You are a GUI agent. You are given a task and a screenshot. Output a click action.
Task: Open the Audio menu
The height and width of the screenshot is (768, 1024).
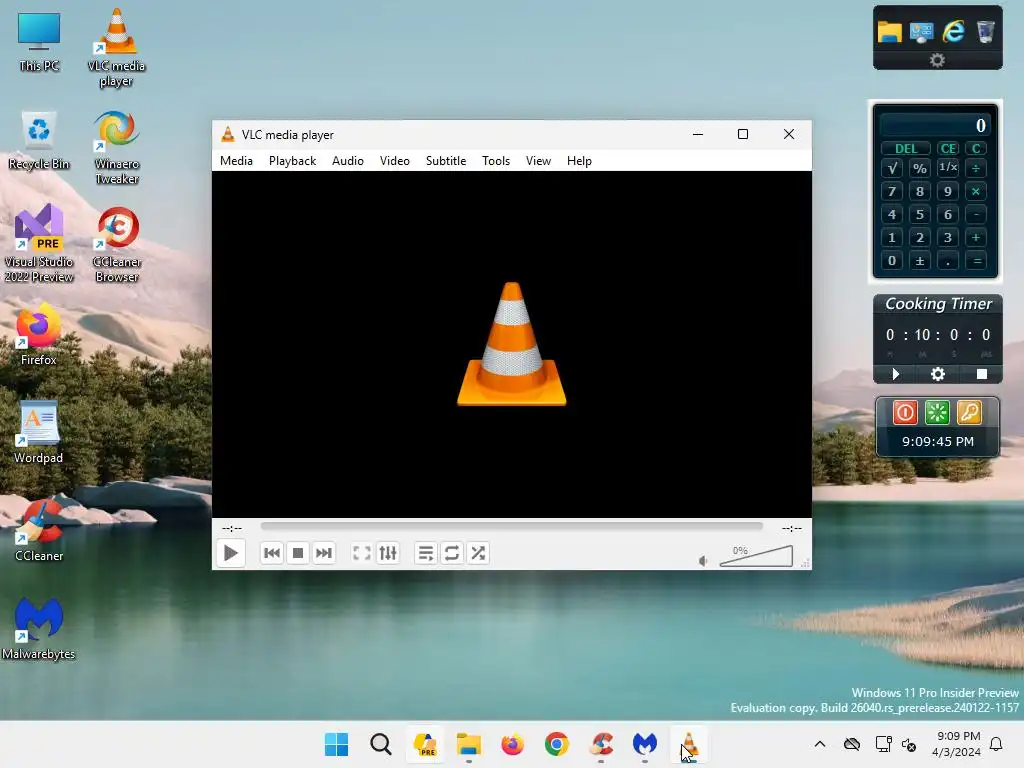348,161
